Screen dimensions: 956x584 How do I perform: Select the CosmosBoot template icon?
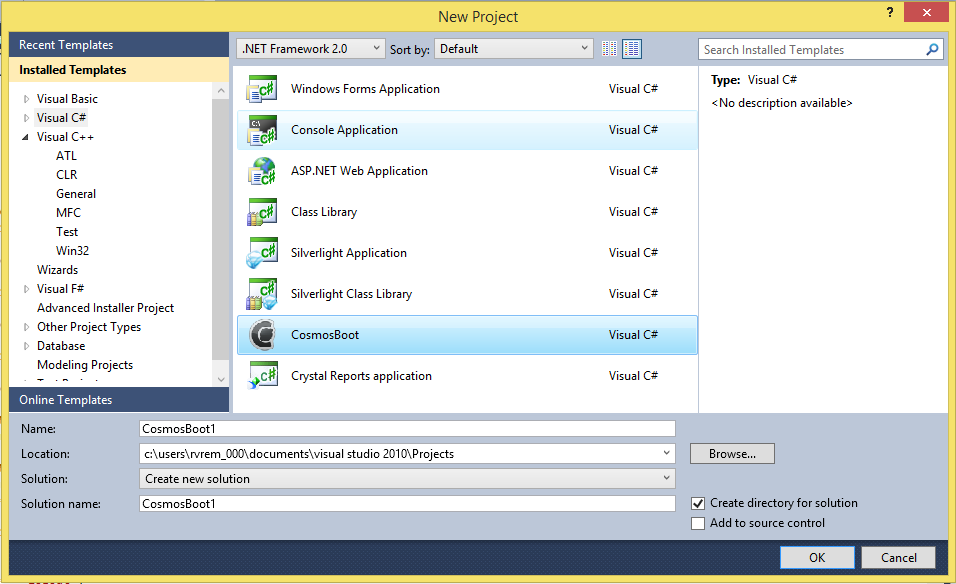point(262,335)
